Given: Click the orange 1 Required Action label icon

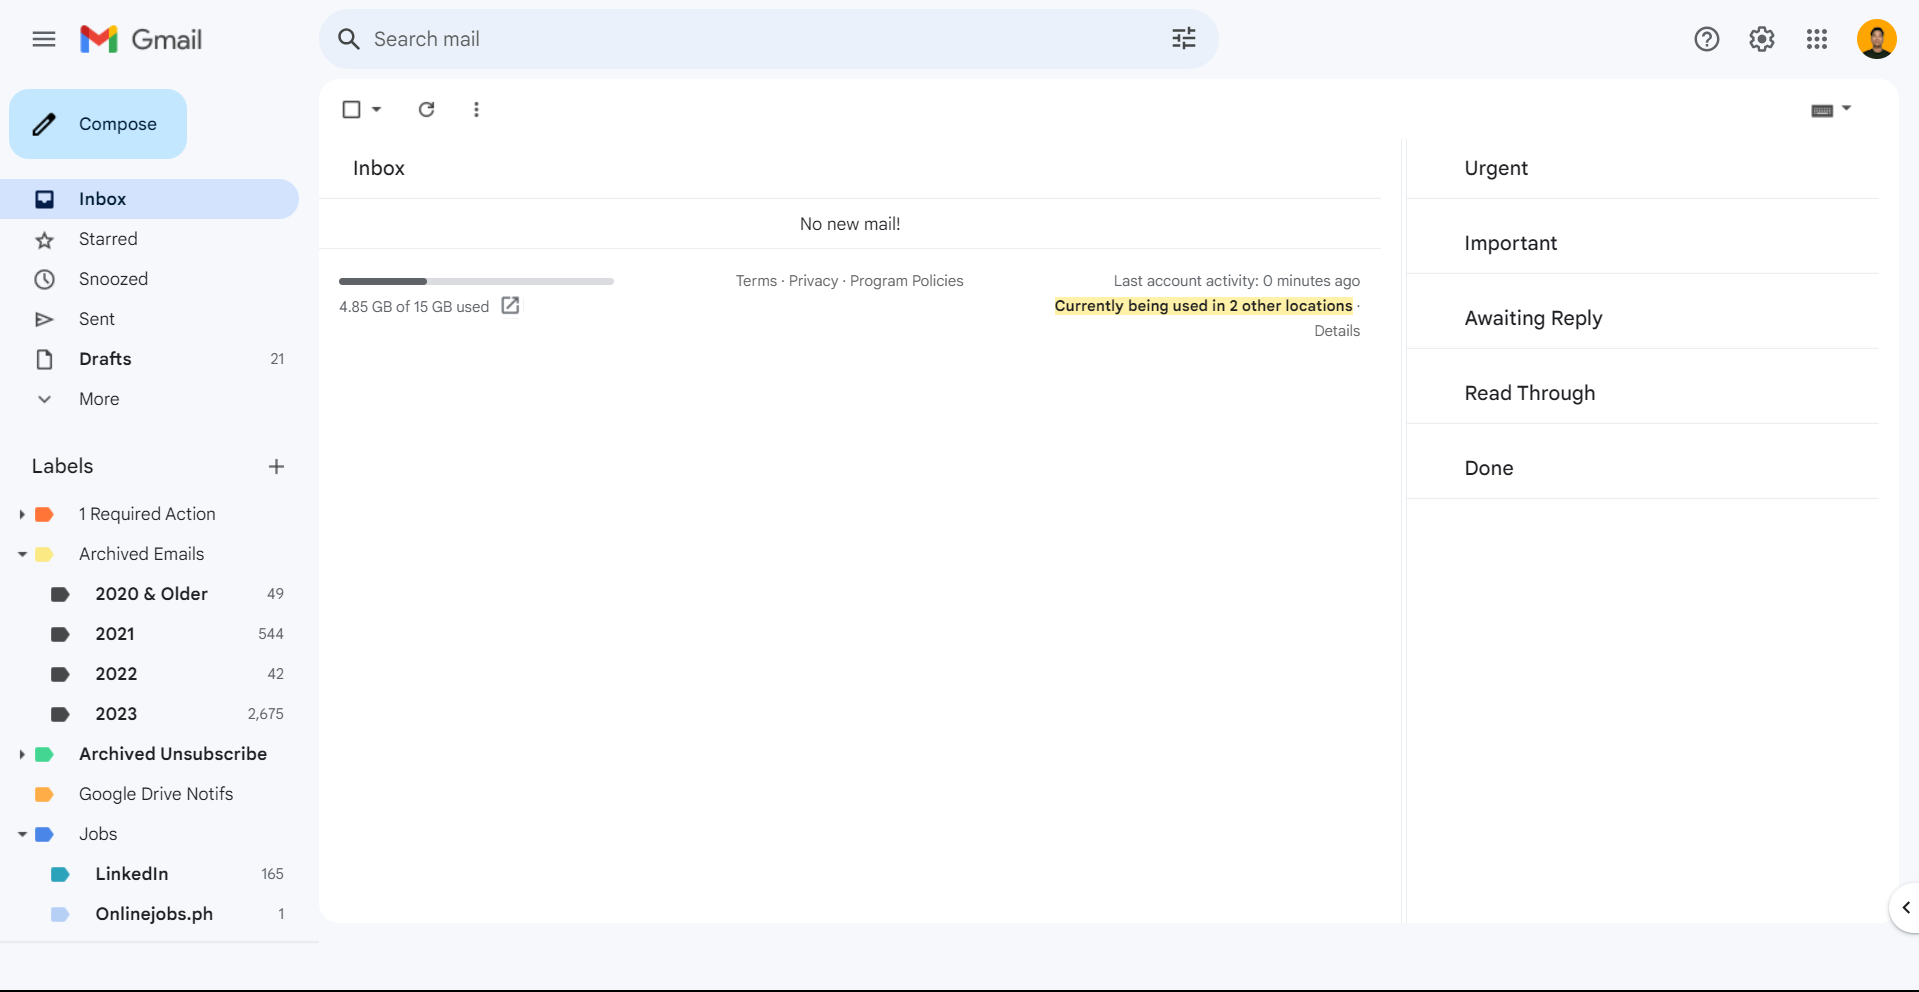Looking at the screenshot, I should pos(44,514).
